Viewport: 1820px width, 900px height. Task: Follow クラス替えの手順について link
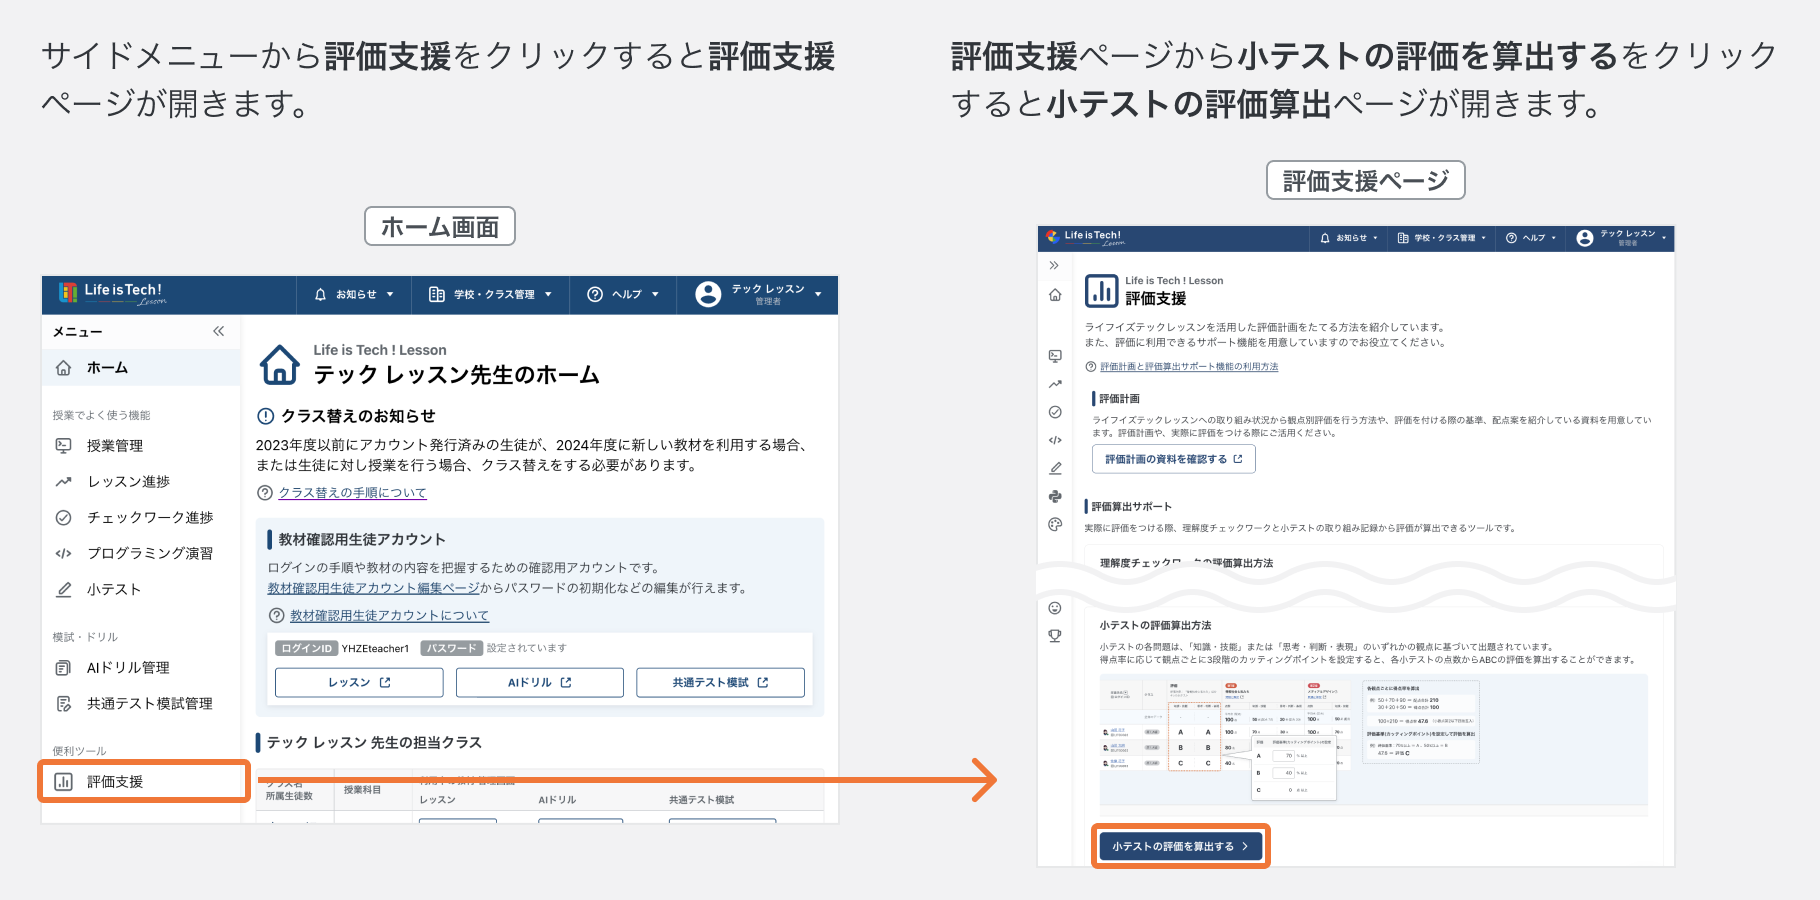click(x=352, y=493)
